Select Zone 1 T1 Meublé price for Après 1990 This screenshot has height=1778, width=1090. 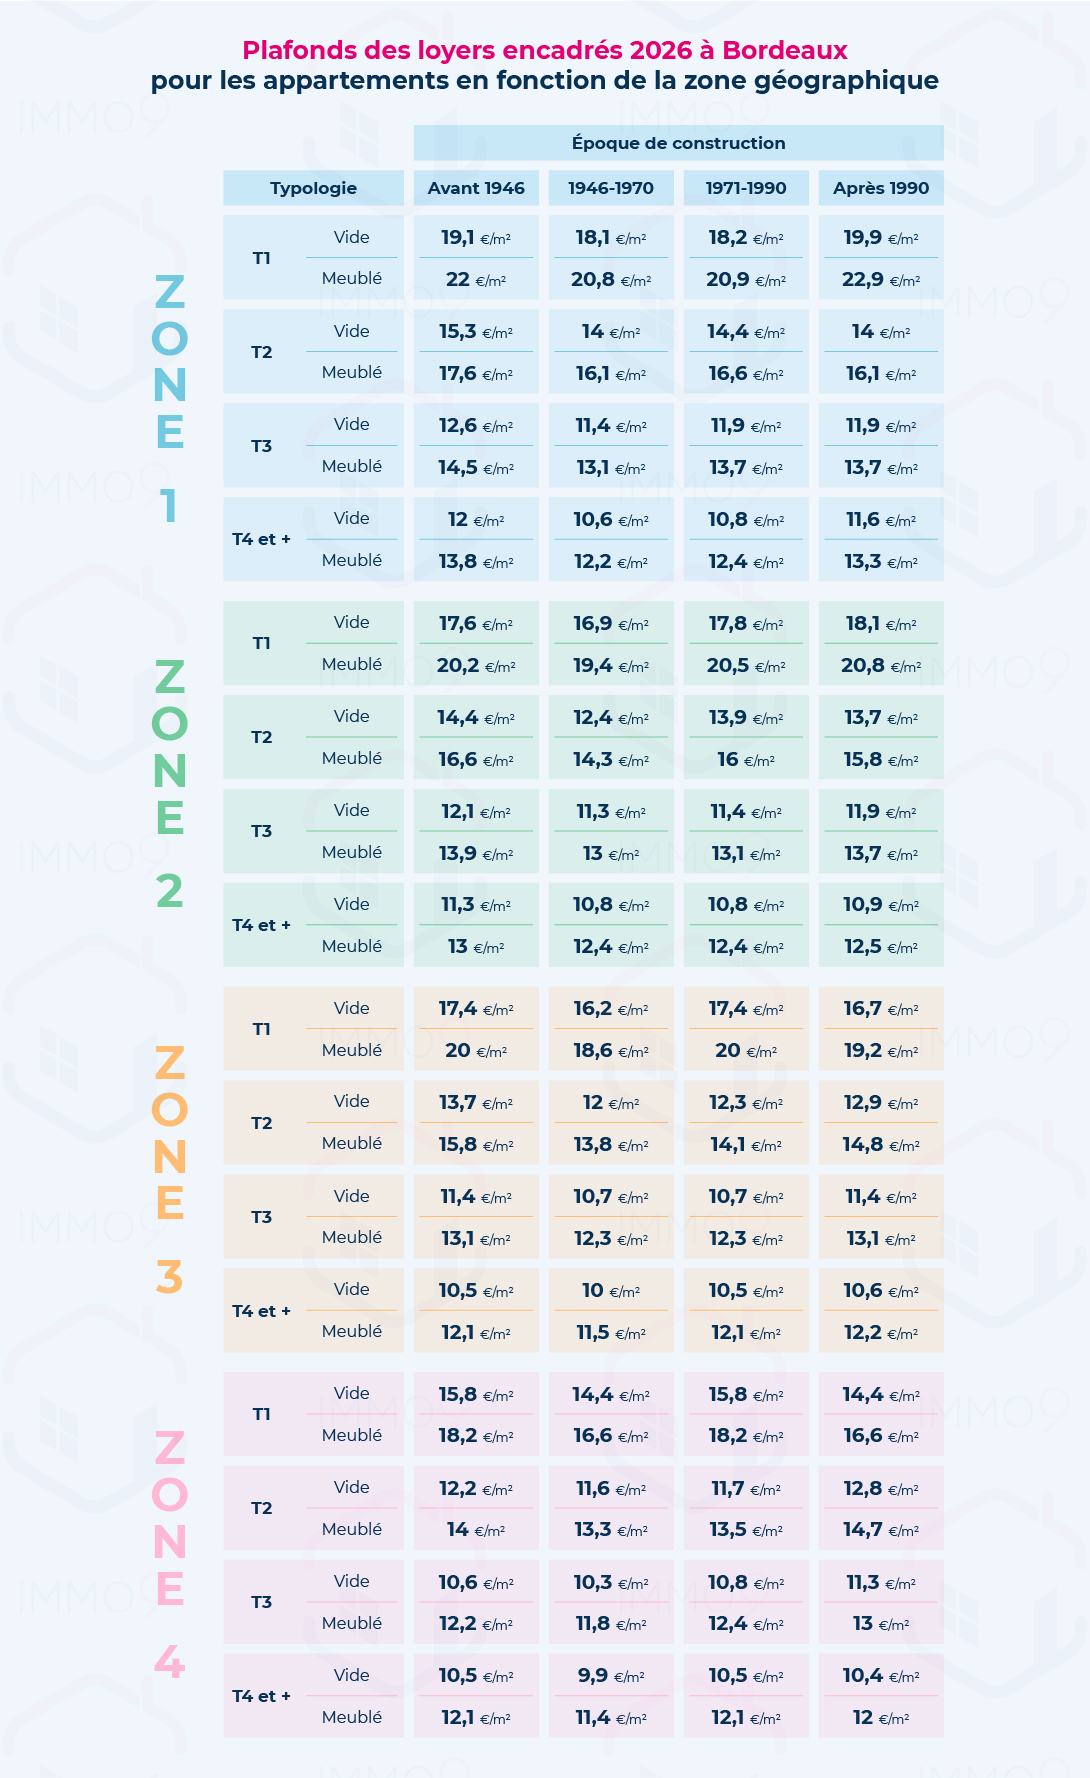[881, 279]
